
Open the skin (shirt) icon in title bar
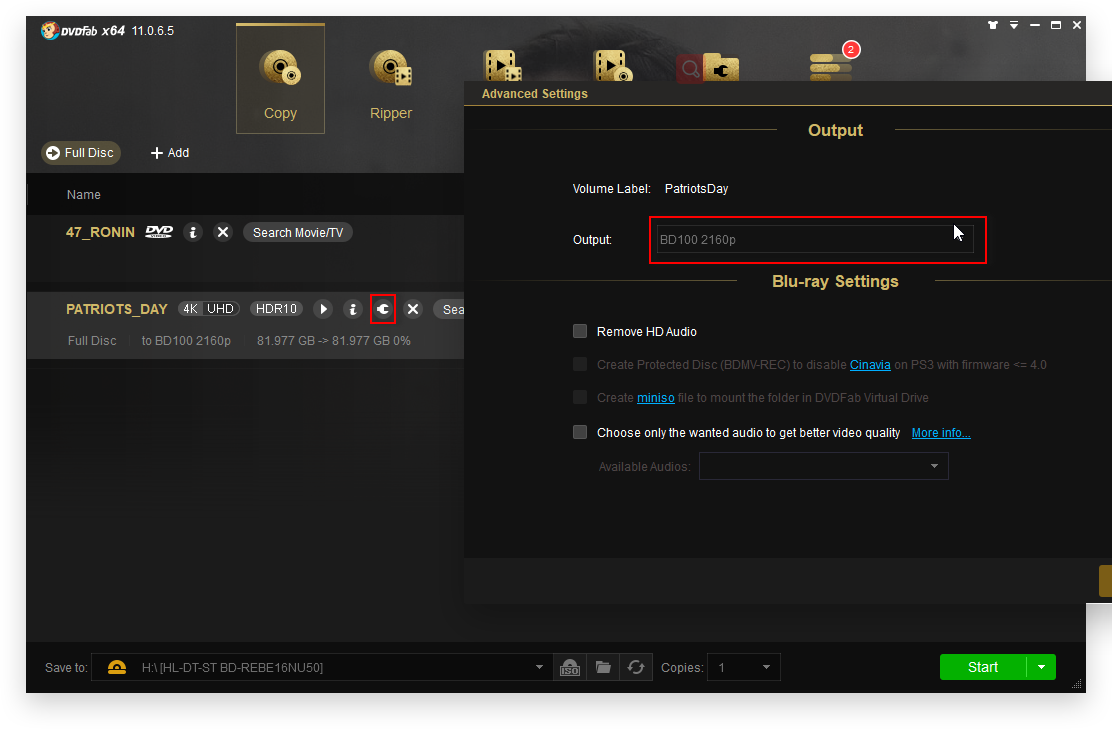(x=993, y=25)
